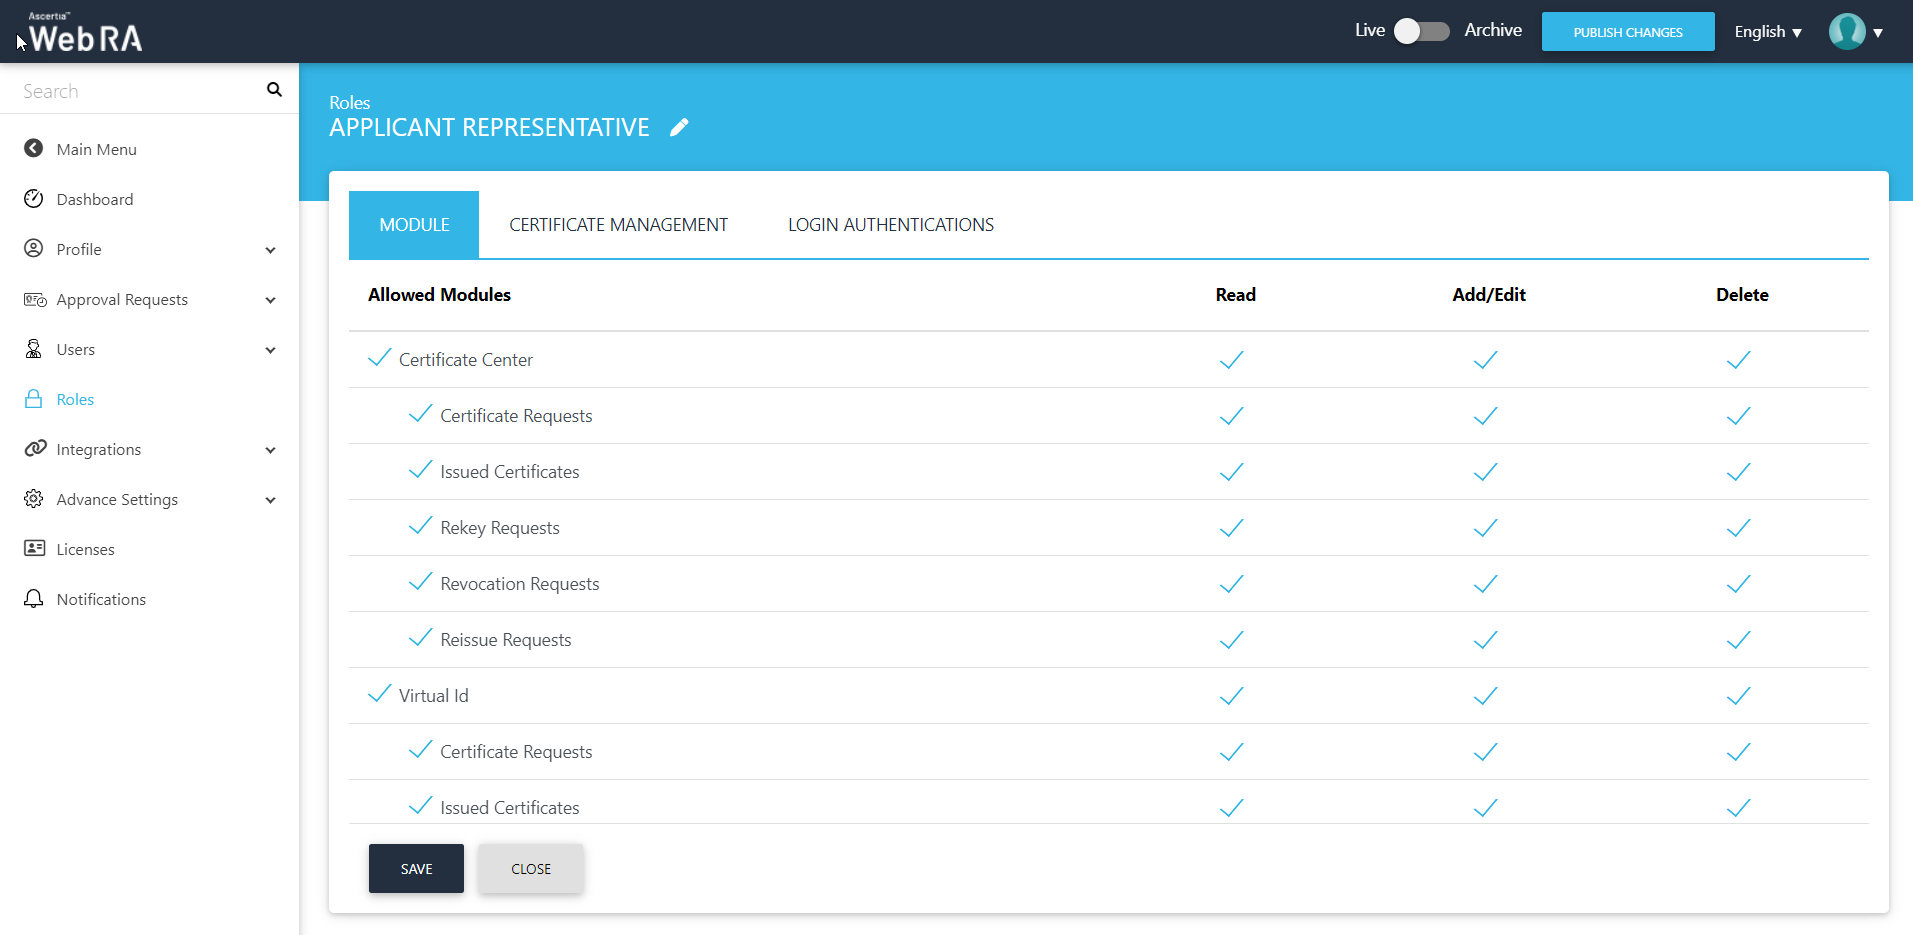The height and width of the screenshot is (935, 1913).
Task: Click the Approval Requests icon
Action: (35, 299)
